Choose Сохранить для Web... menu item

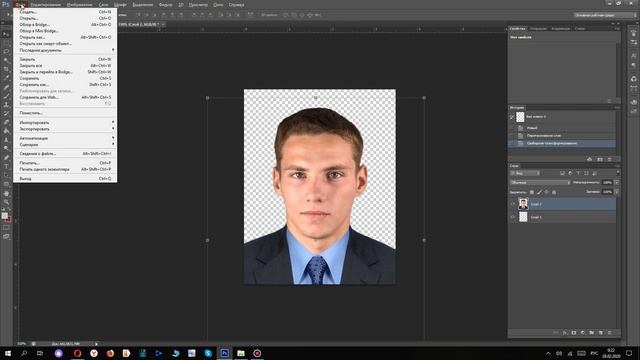tap(65, 97)
